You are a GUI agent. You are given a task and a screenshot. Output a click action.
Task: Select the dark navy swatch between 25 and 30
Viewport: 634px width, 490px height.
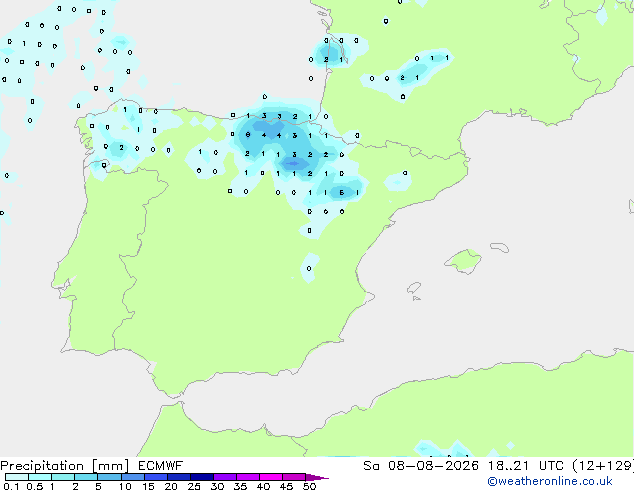pos(202,477)
